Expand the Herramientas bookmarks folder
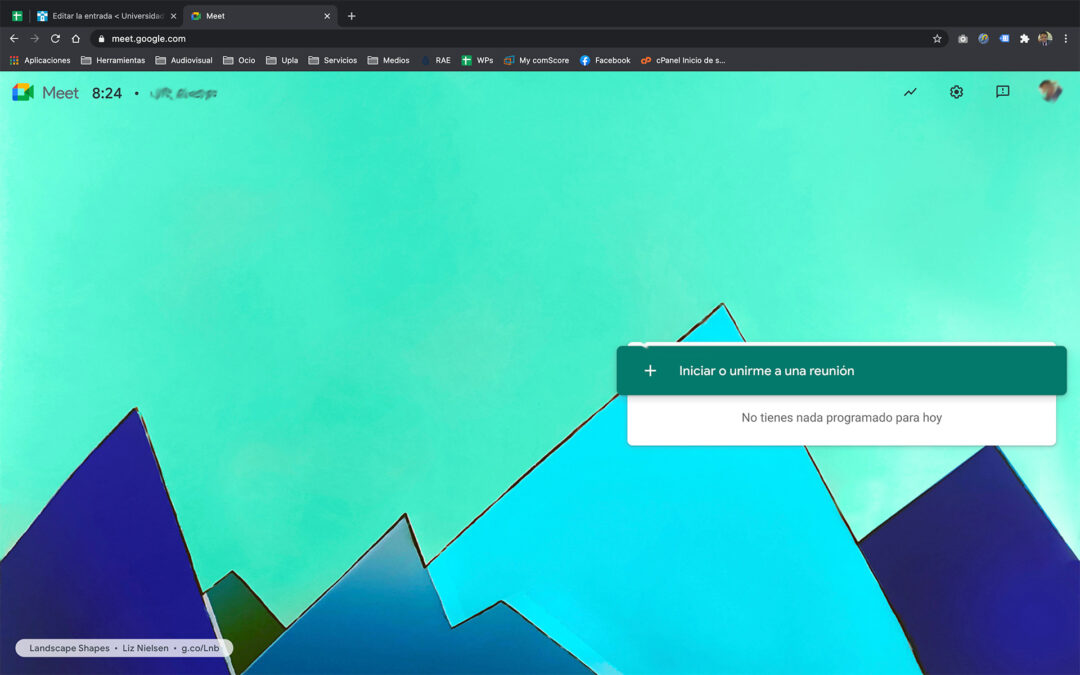 [113, 60]
